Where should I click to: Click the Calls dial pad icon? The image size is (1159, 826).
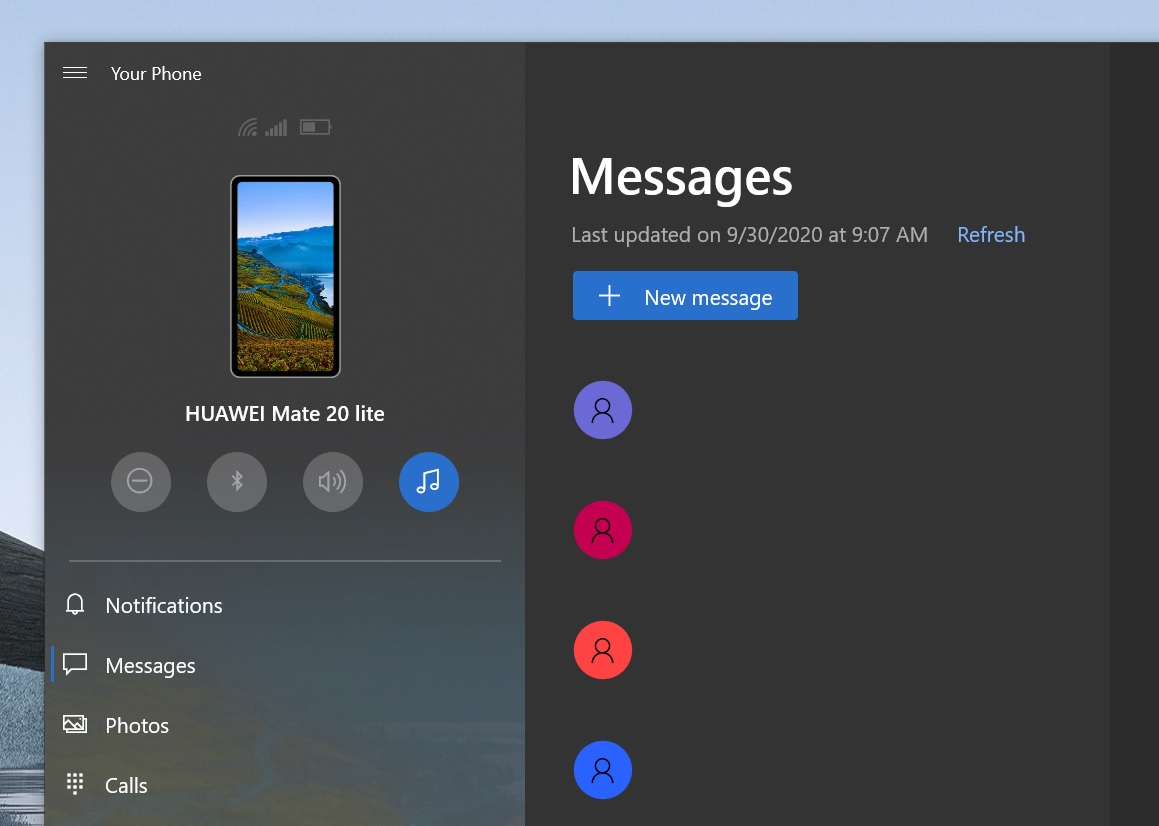click(x=75, y=784)
